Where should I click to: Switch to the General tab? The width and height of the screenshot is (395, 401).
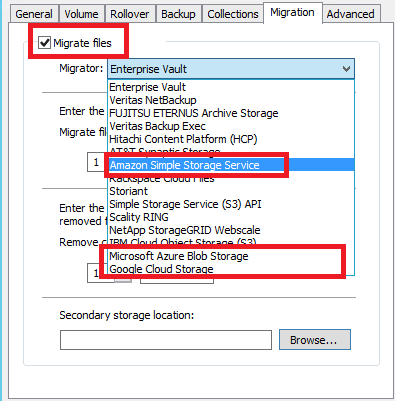click(x=34, y=14)
